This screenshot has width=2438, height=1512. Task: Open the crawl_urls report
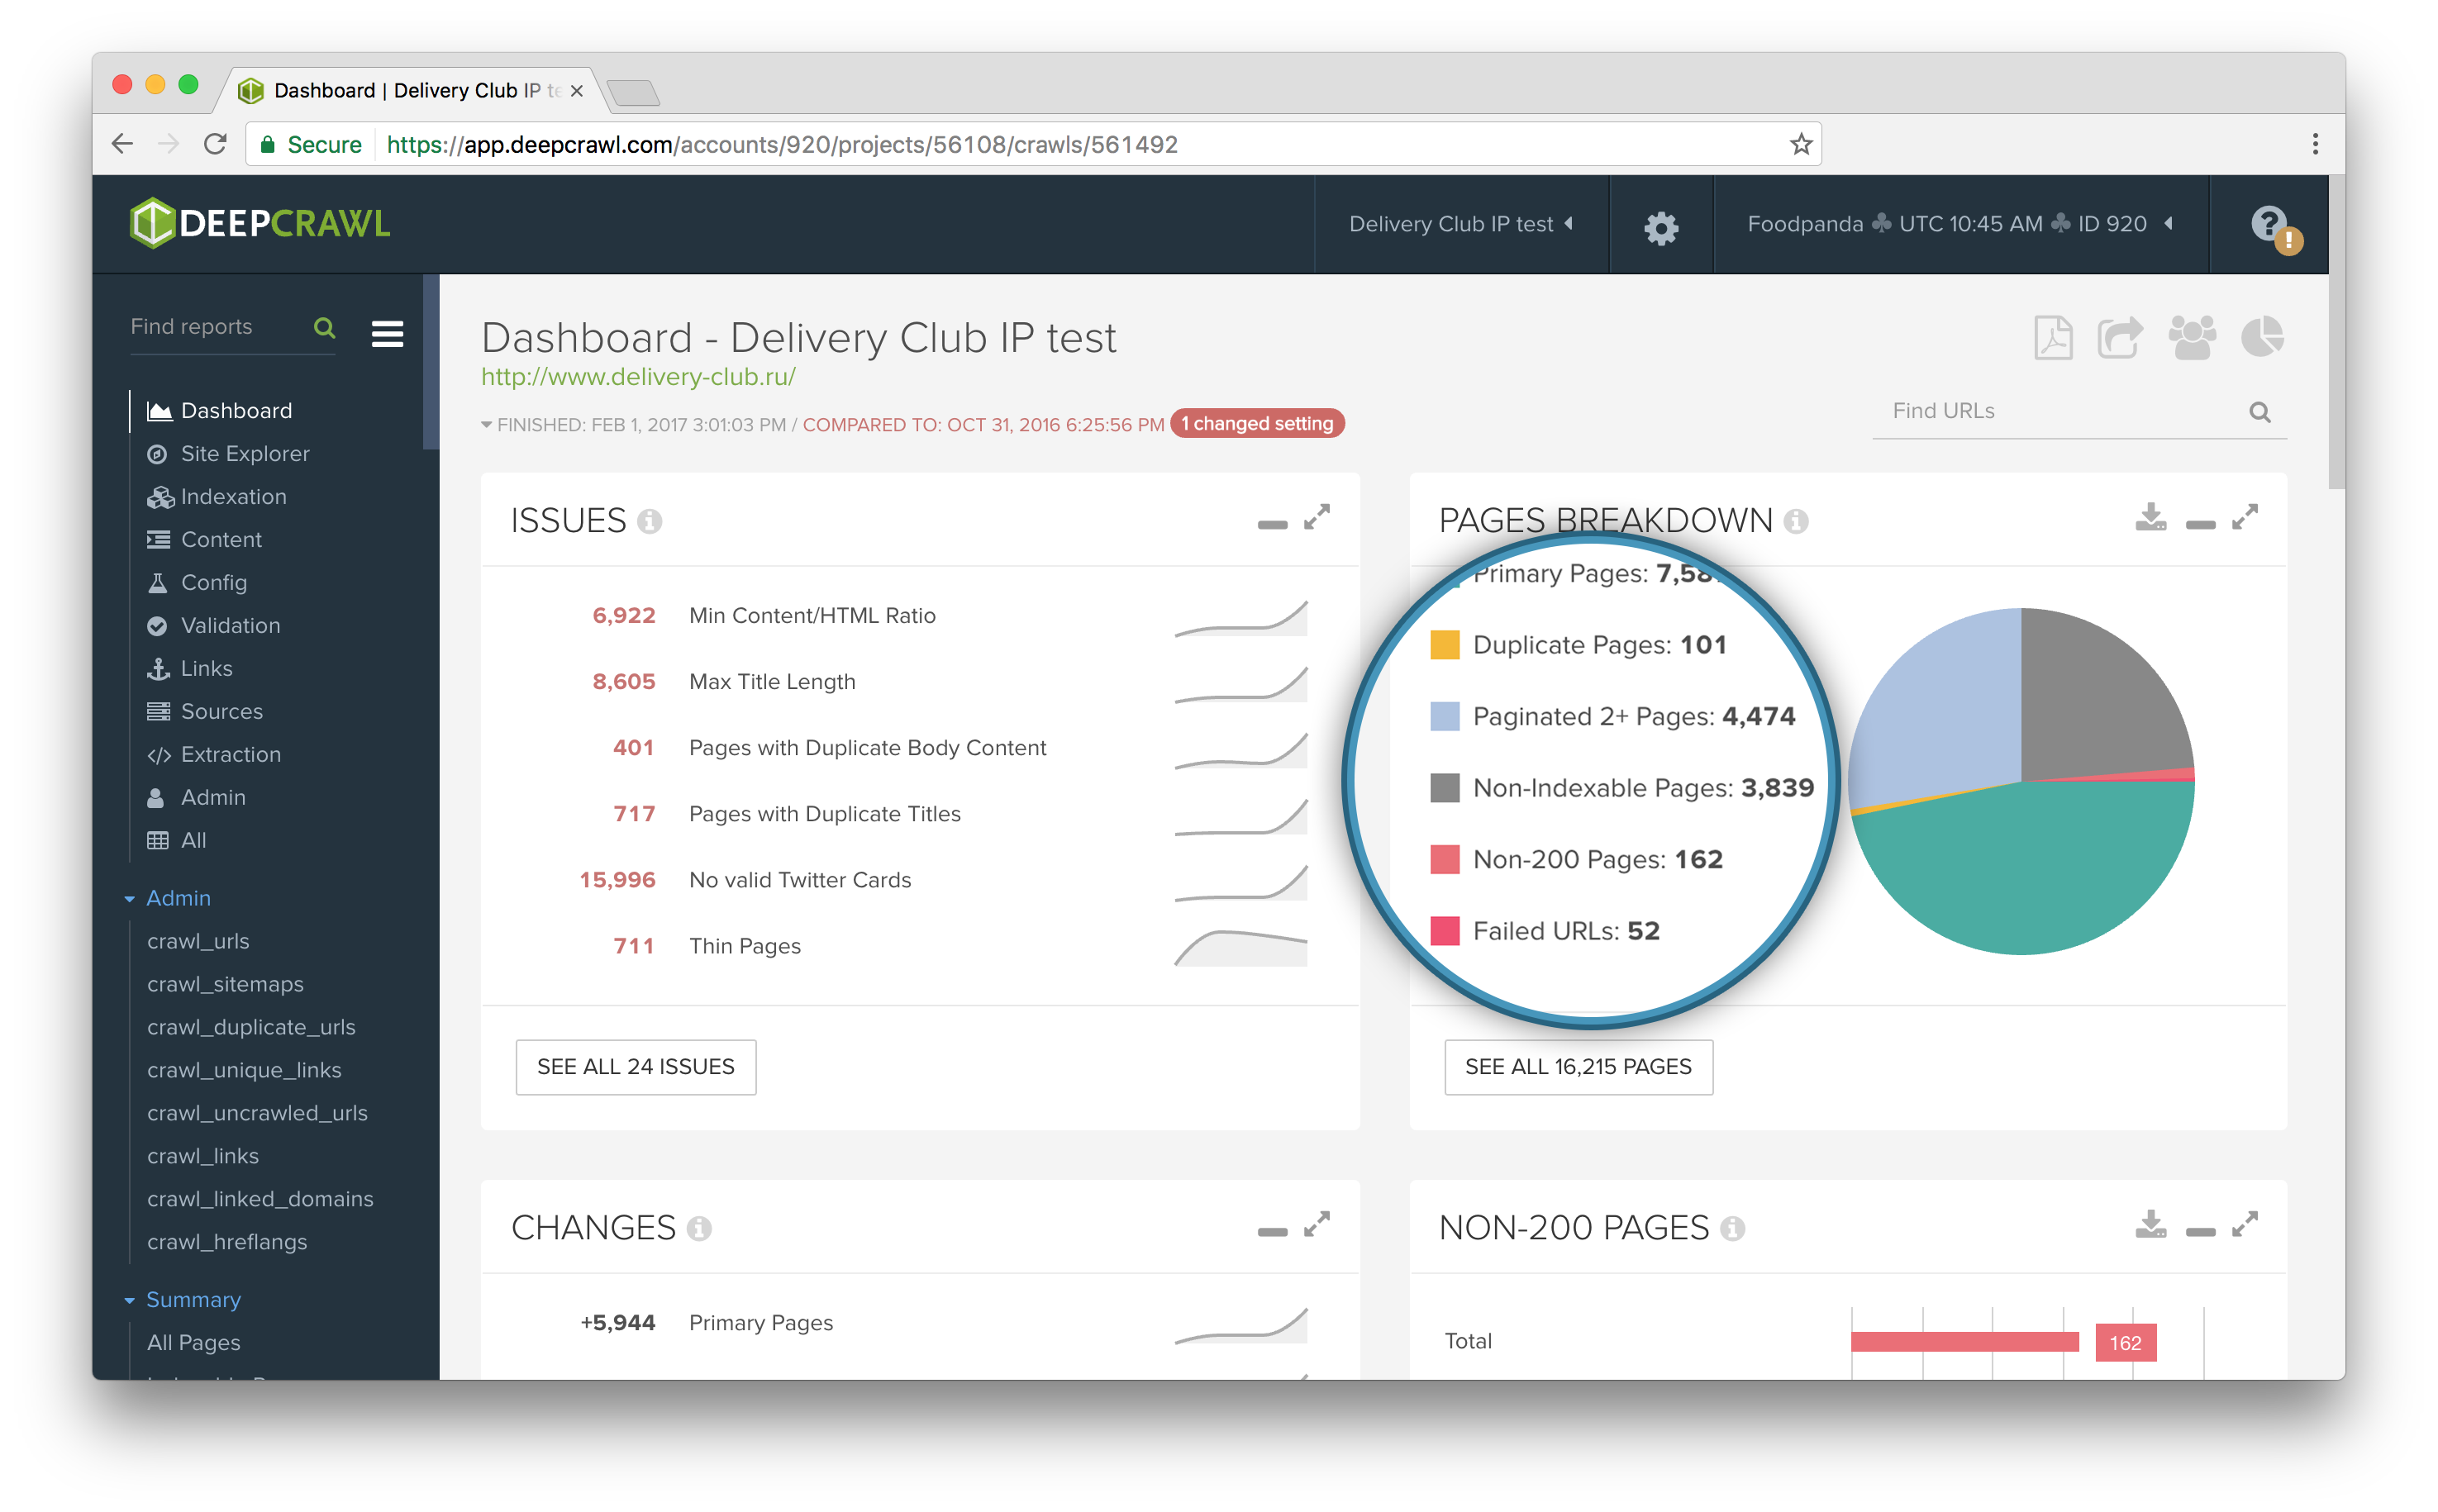click(198, 942)
